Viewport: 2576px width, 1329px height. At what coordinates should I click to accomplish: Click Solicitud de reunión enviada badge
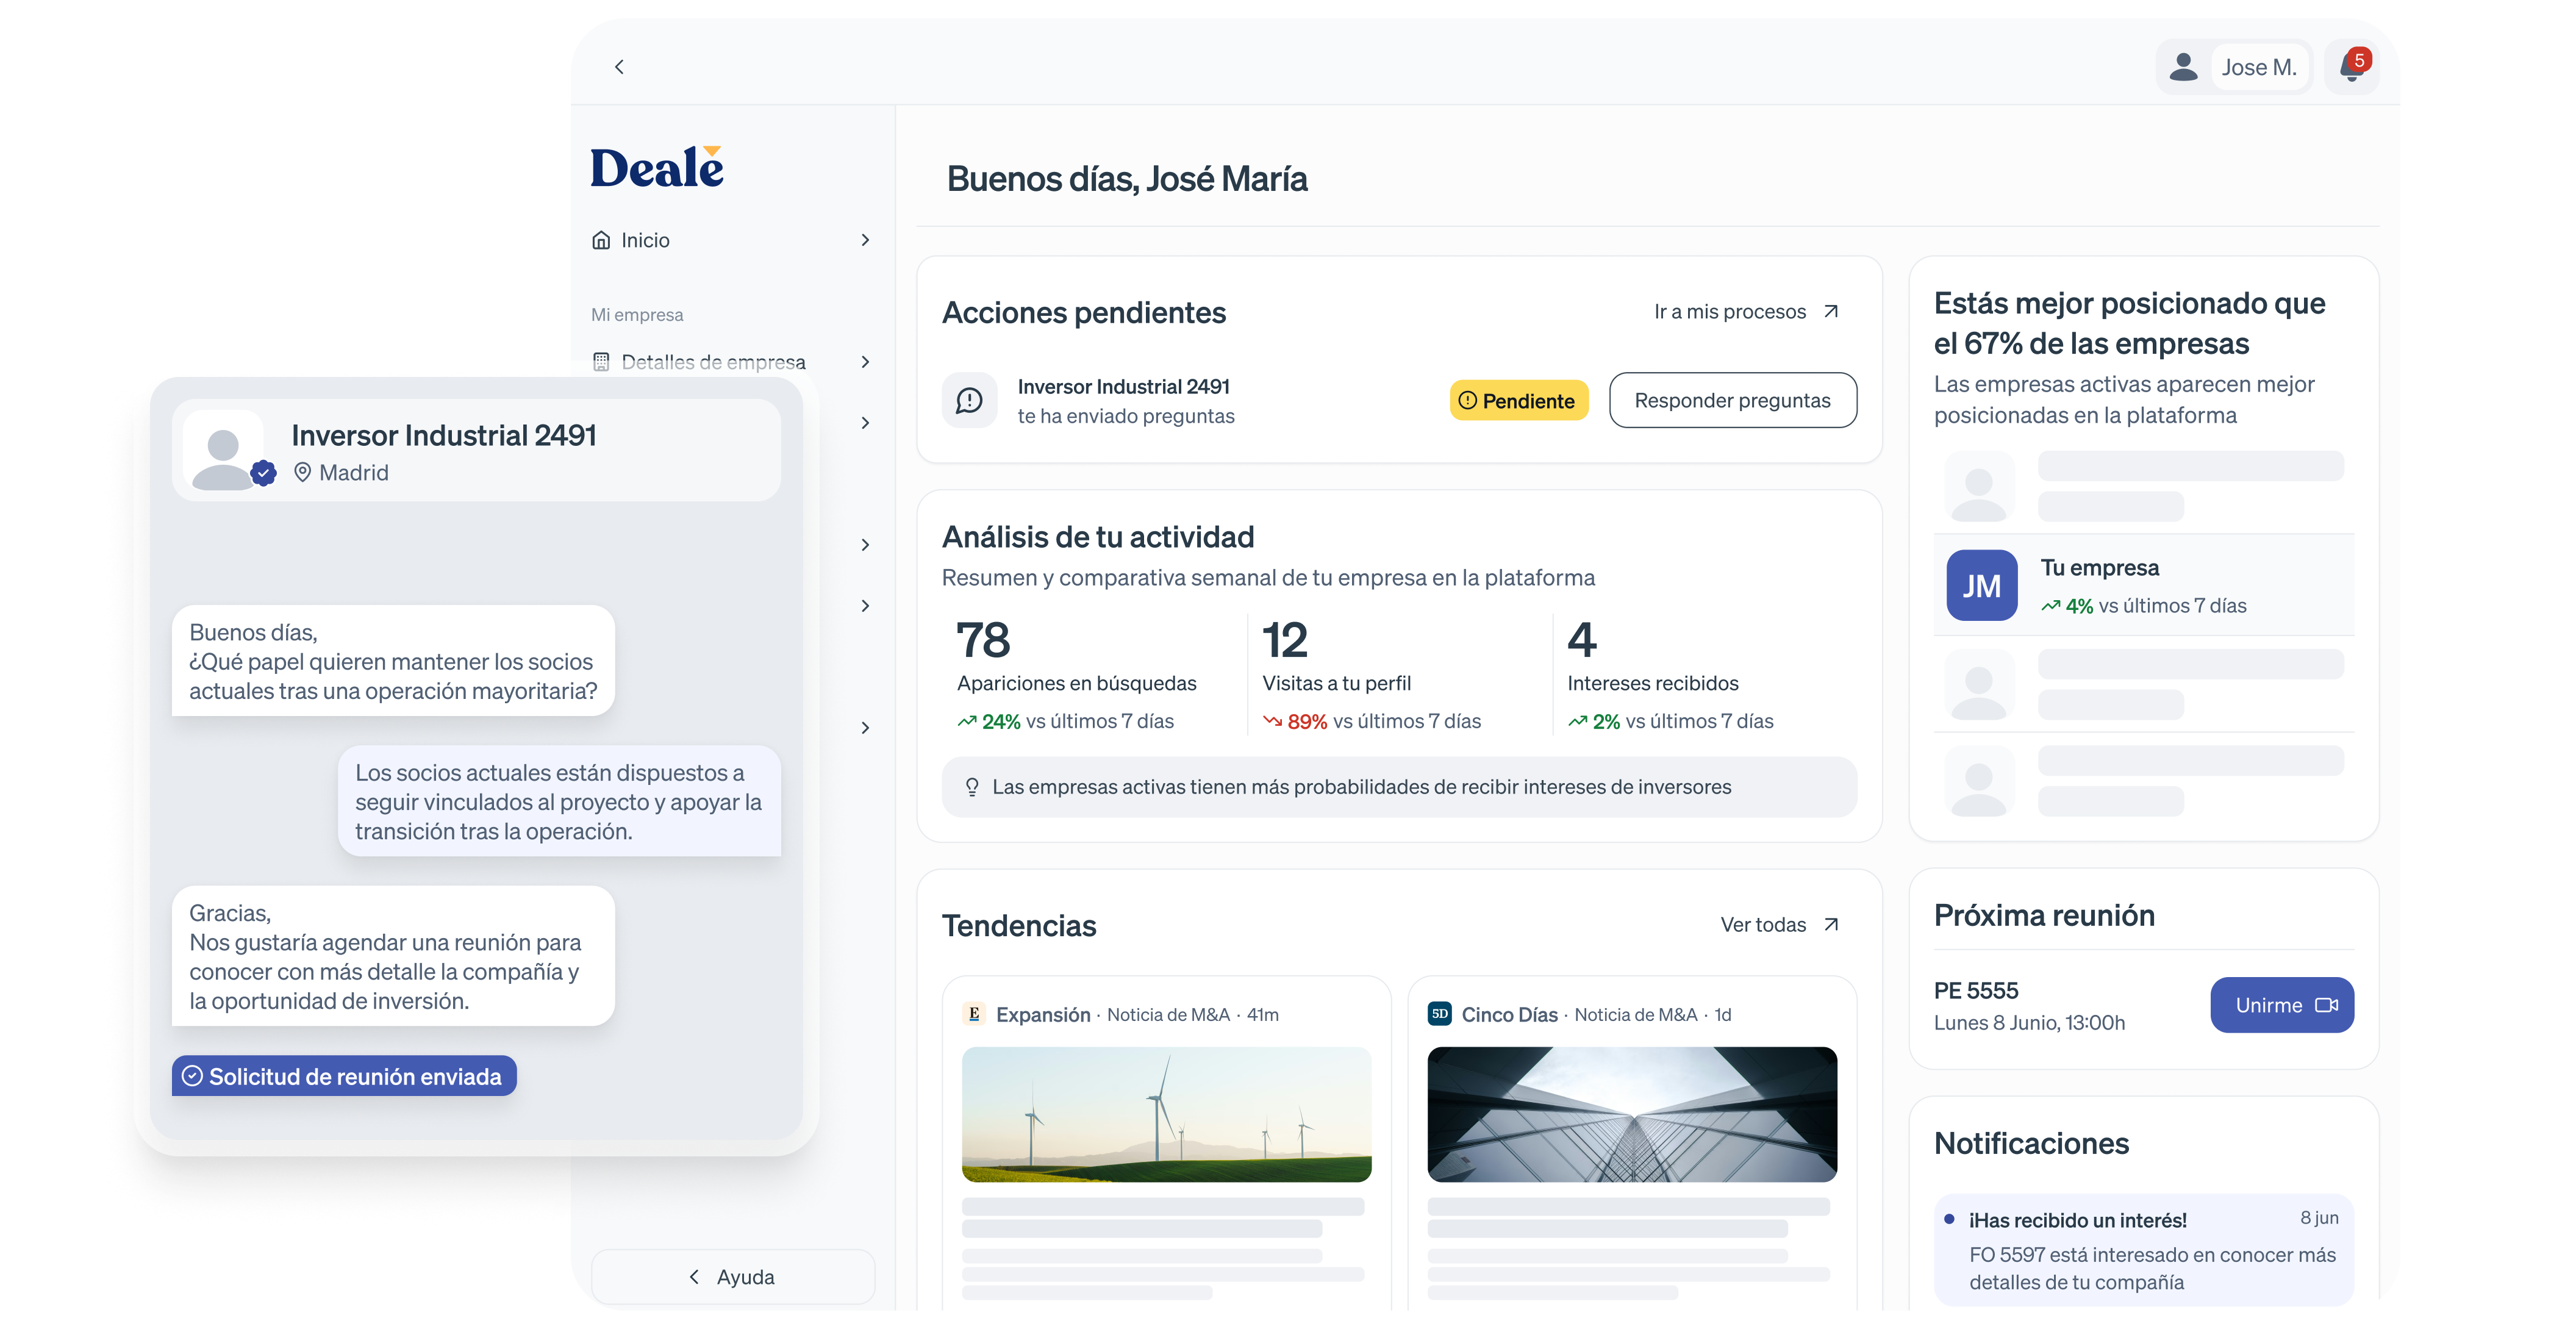pos(344,1077)
